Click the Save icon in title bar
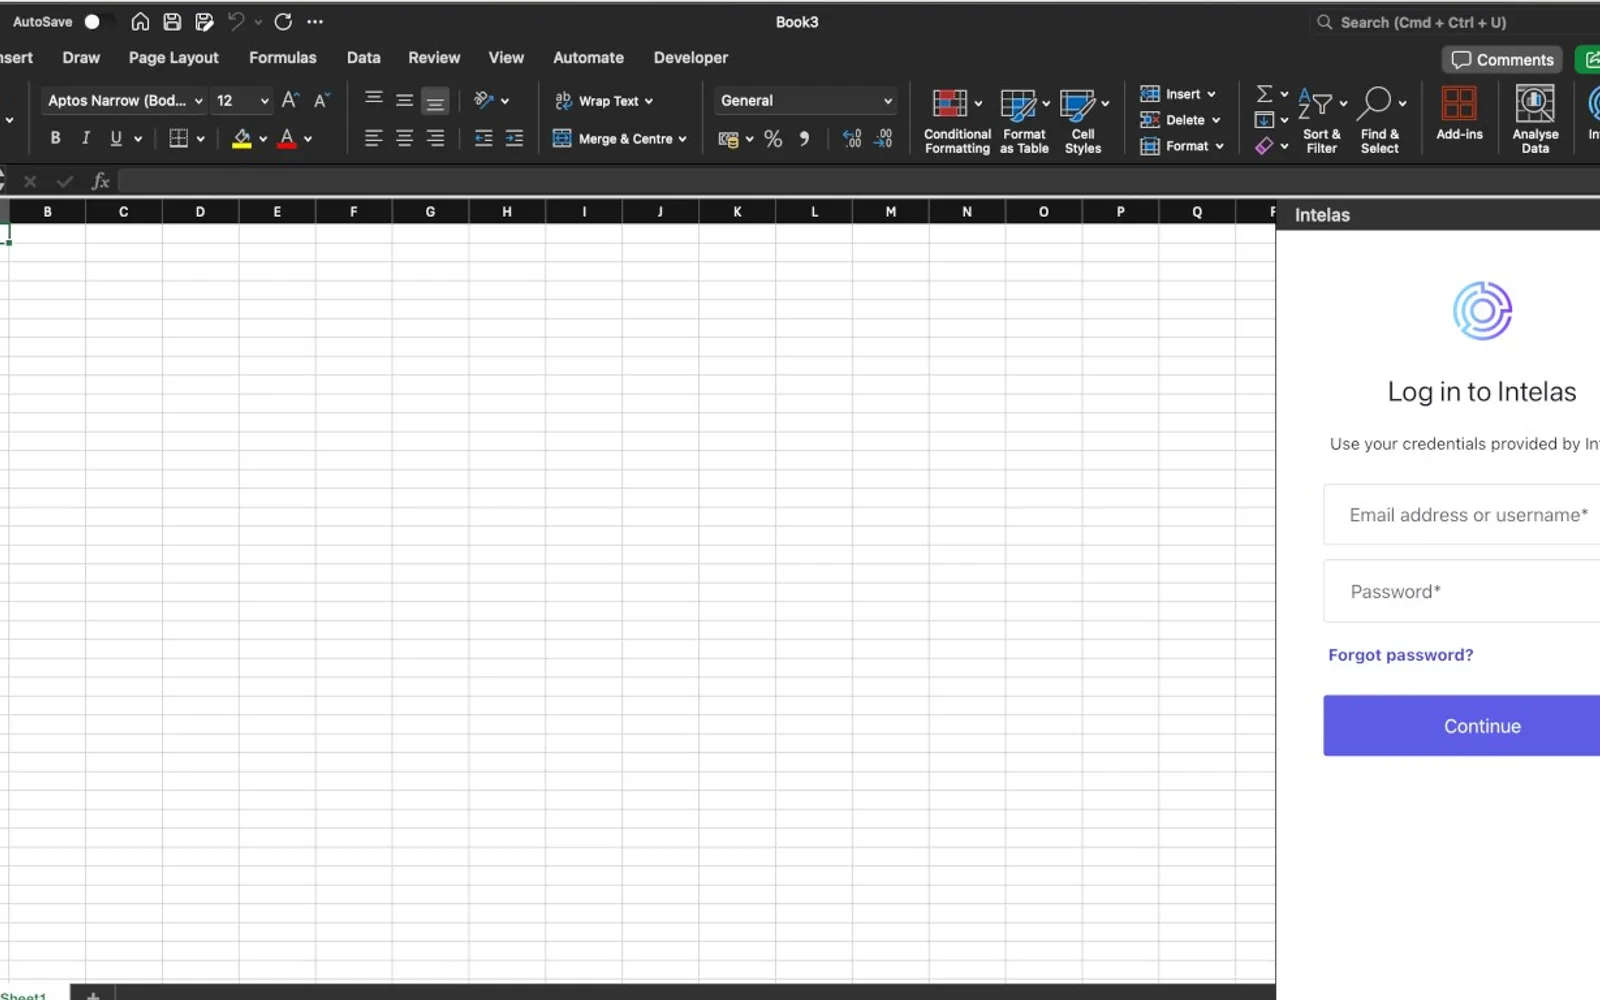Screen dimensions: 1600x1000 (172, 21)
